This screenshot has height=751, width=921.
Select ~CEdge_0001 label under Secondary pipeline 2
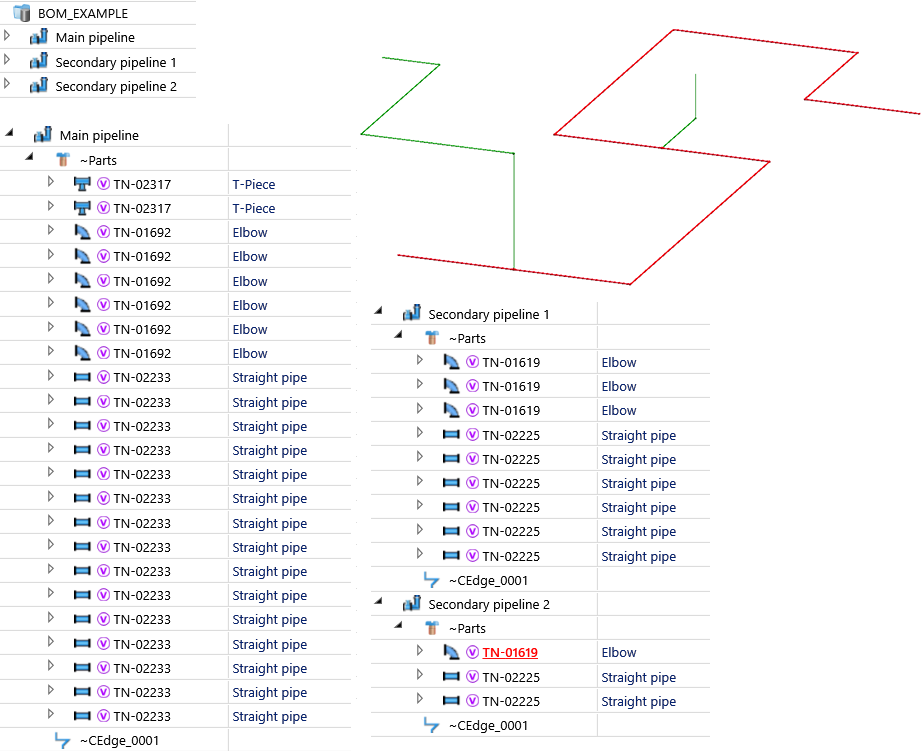point(488,726)
